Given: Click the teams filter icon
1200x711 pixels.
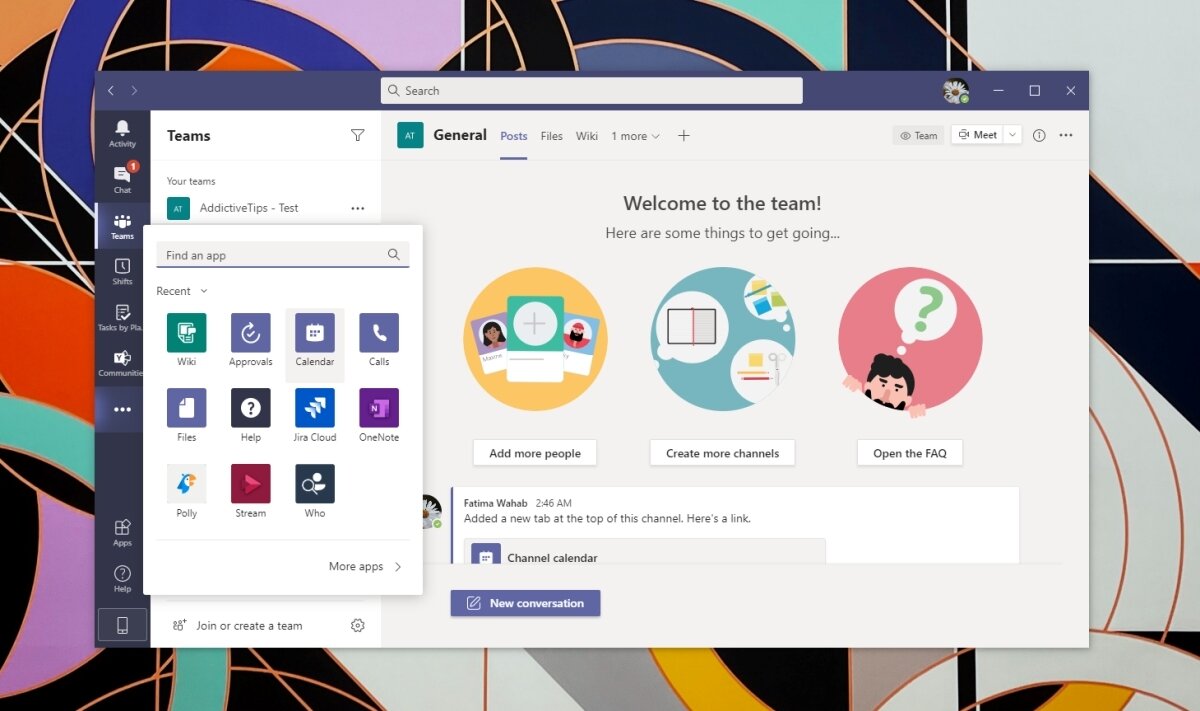Looking at the screenshot, I should point(357,135).
